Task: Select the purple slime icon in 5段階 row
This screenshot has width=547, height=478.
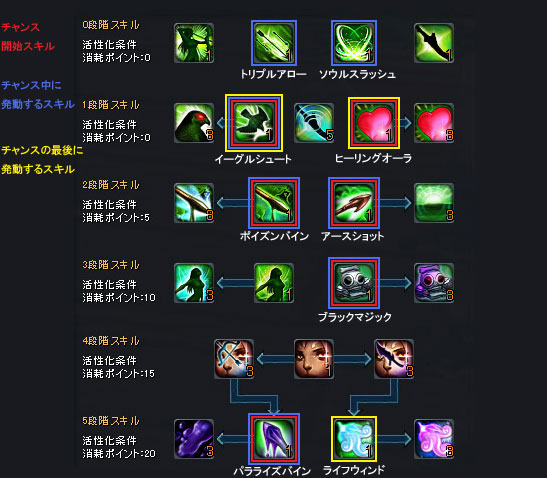Action: click(x=194, y=439)
